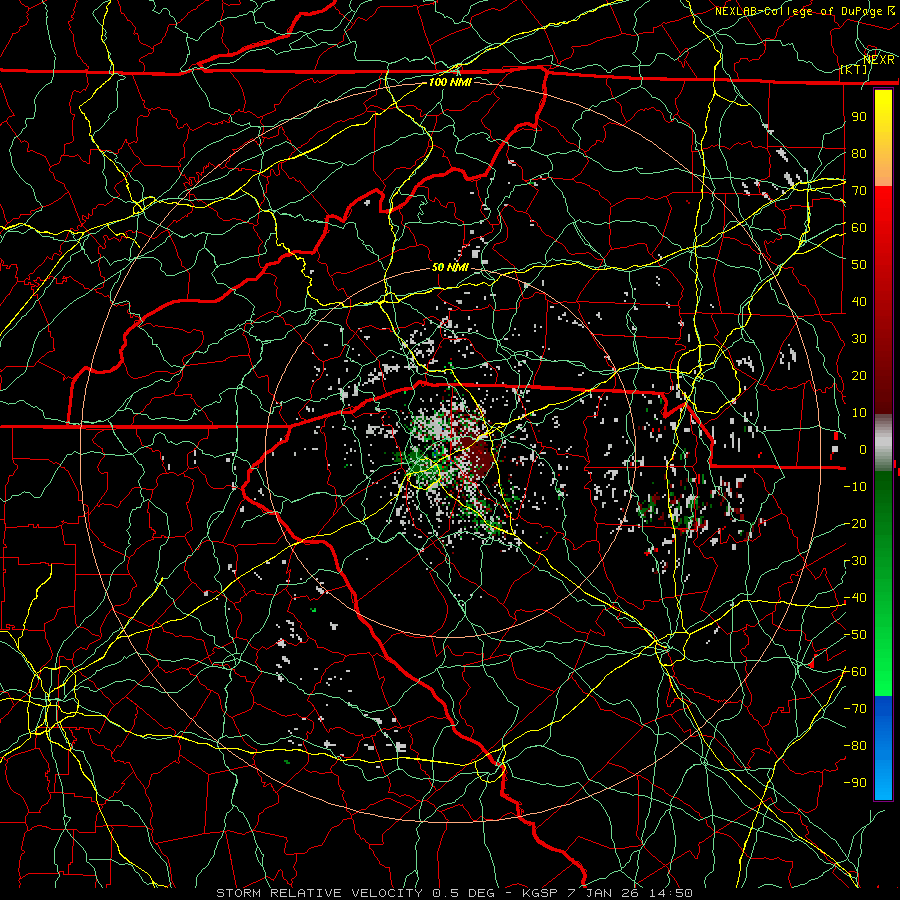Select the 0 value on velocity scale
This screenshot has width=900, height=900.
pos(863,449)
